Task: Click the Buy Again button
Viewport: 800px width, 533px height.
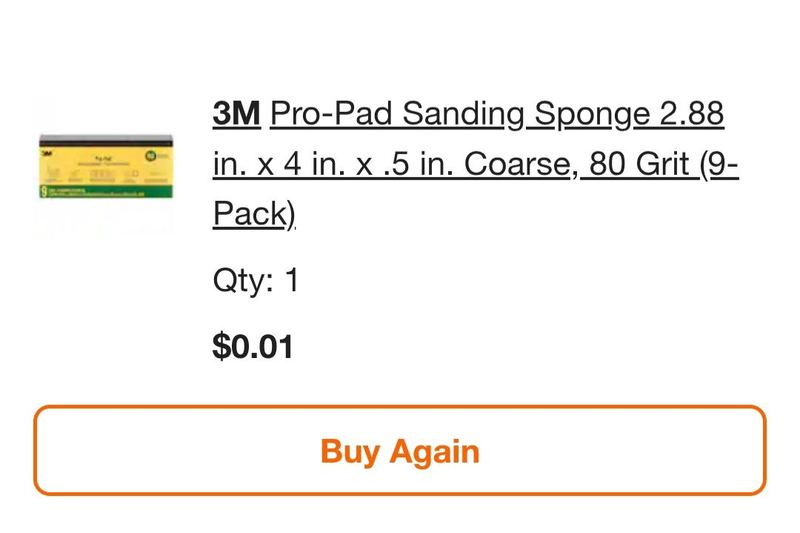Action: click(400, 450)
